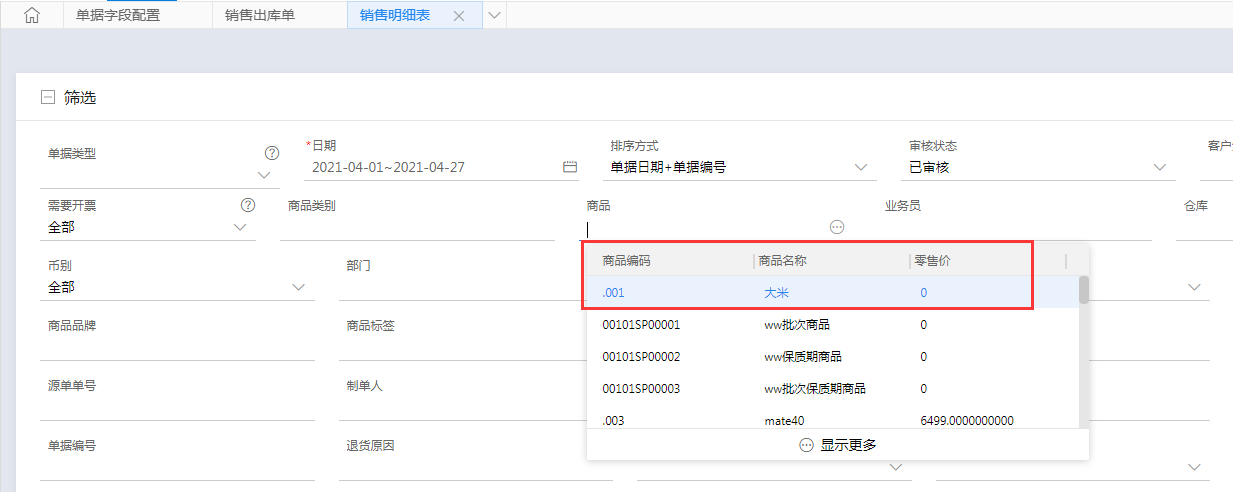Select product code .001

[612, 293]
